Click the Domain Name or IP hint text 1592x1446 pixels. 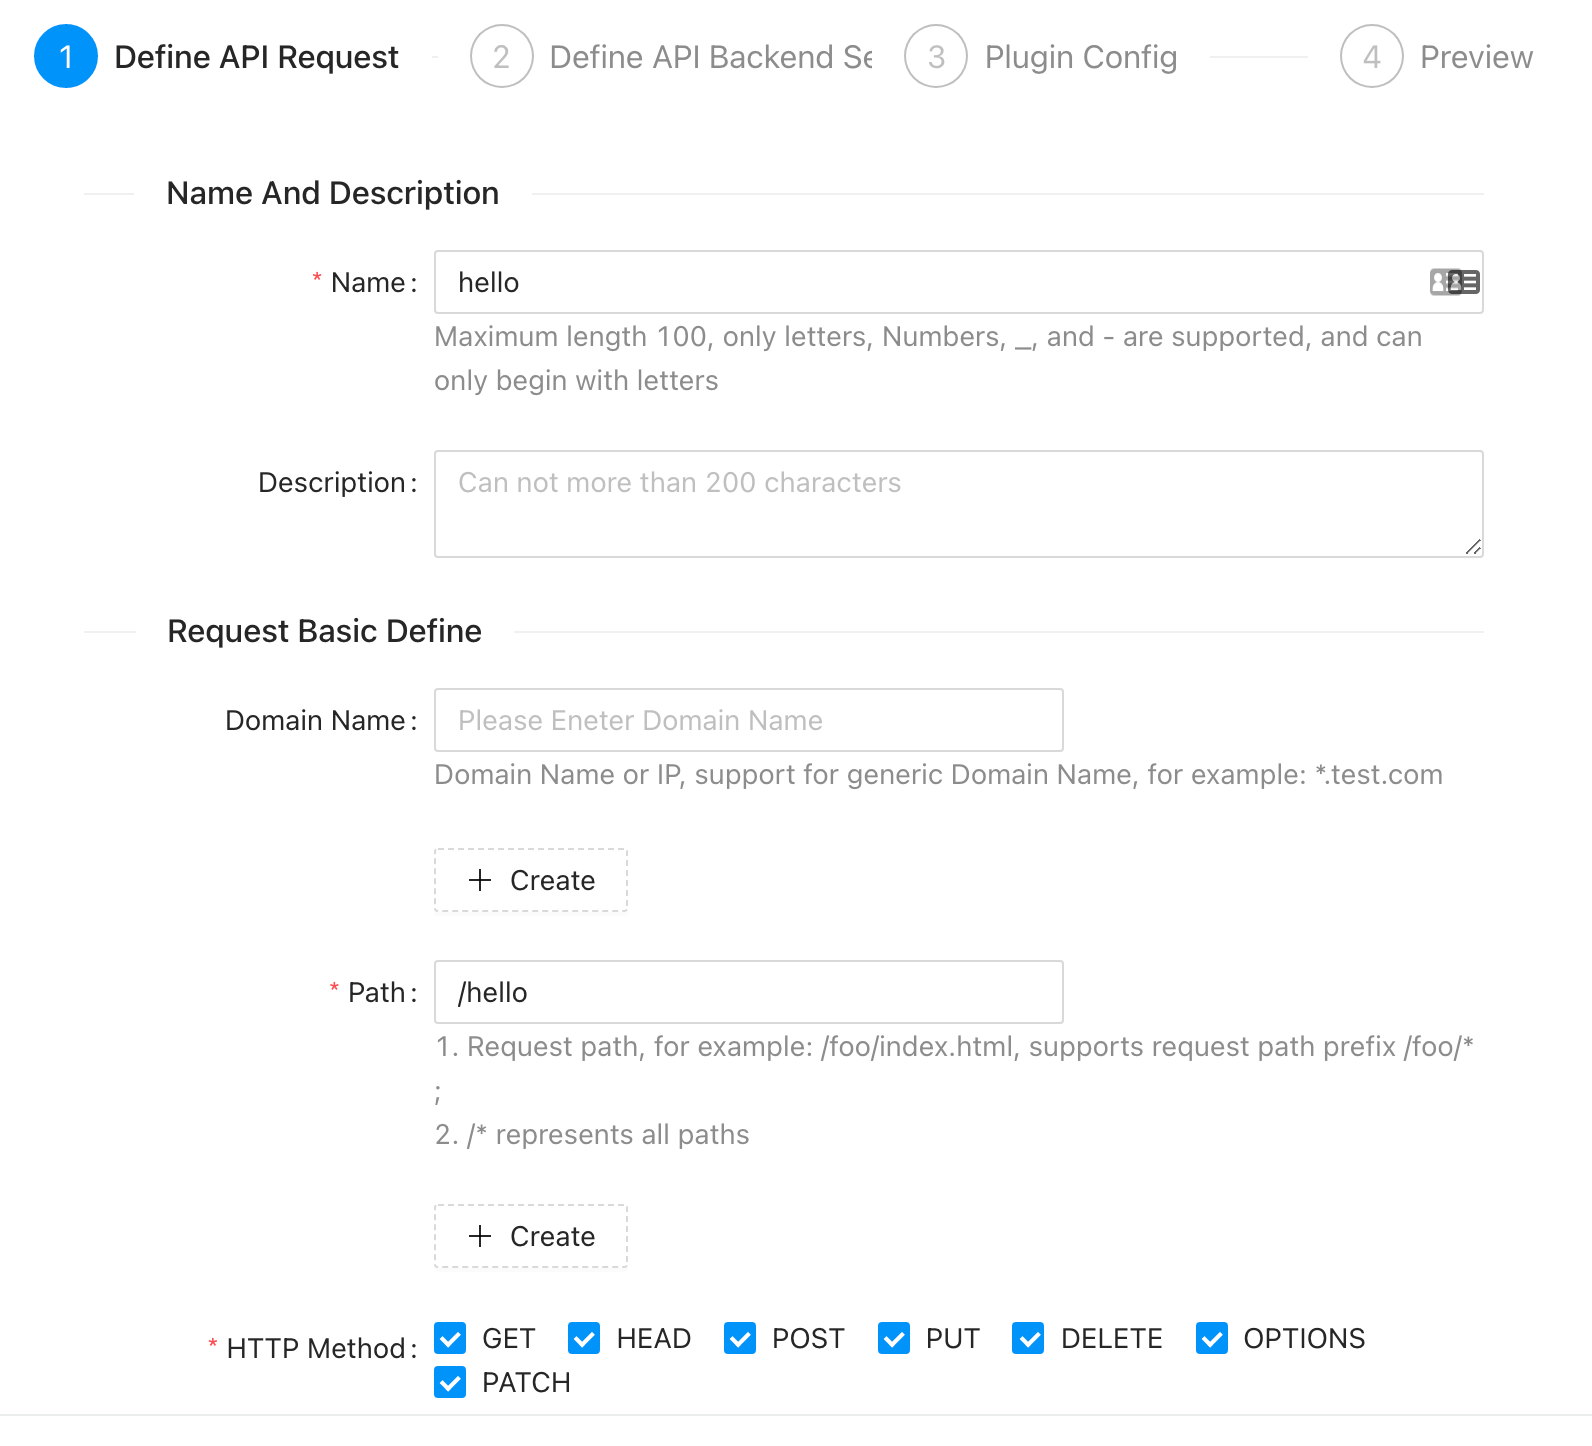coord(938,775)
